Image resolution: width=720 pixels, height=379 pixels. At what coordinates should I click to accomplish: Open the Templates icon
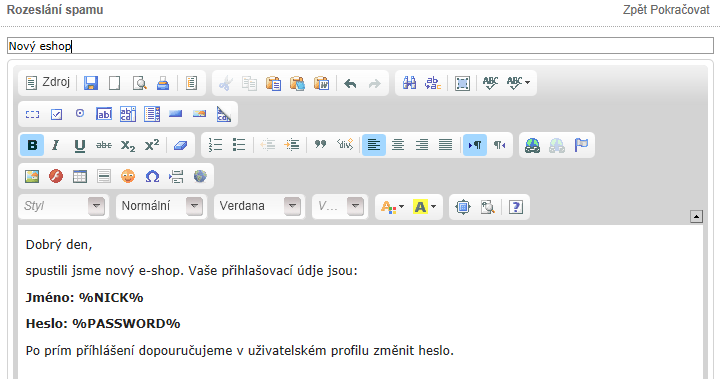click(x=191, y=83)
